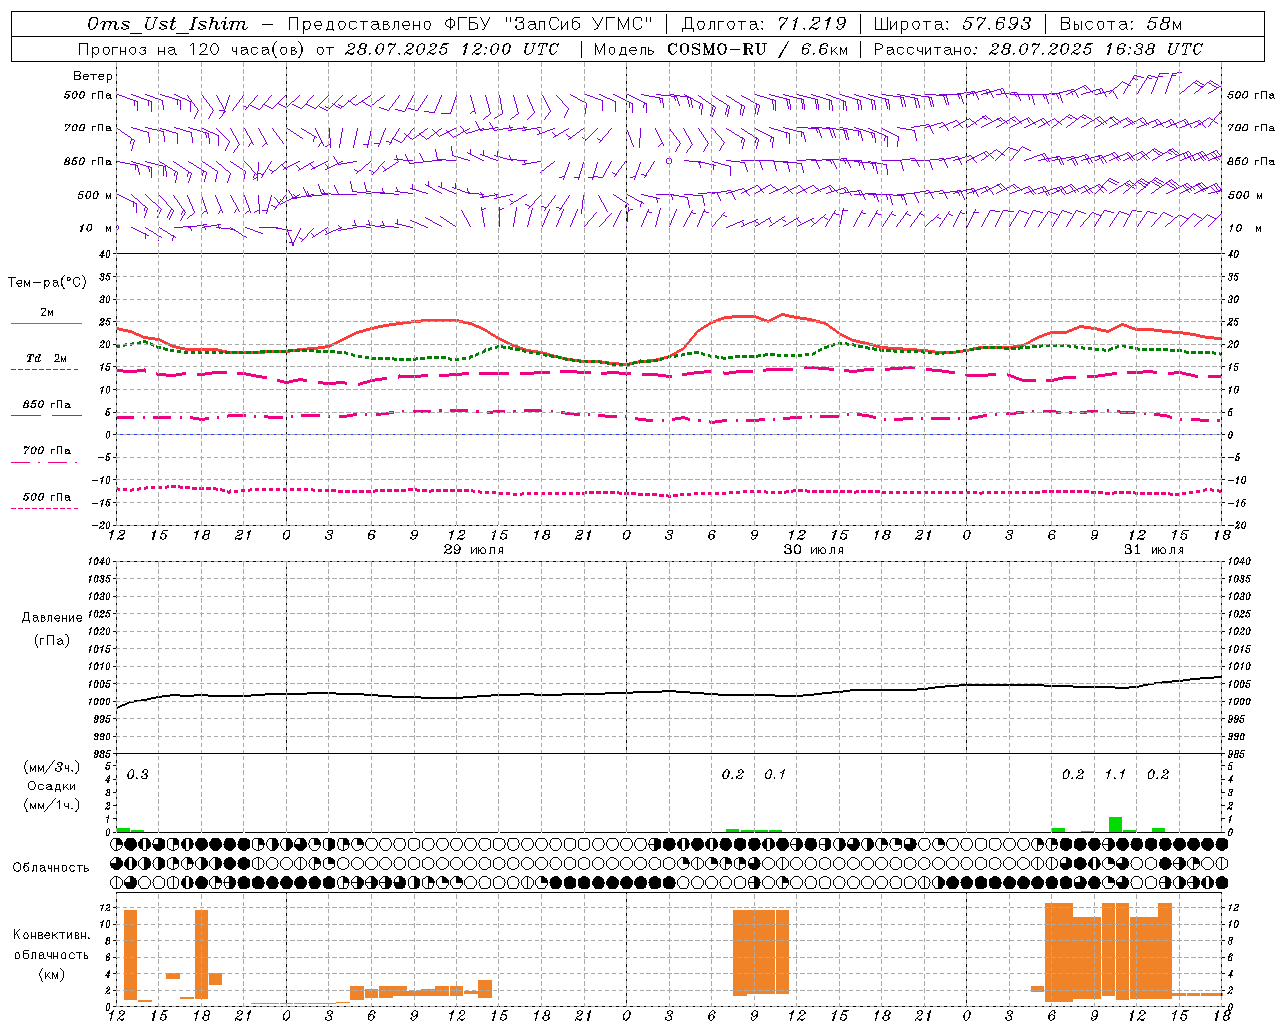
Task: Click the station name Oms_Ust_Ishim in header
Action: coord(167,24)
